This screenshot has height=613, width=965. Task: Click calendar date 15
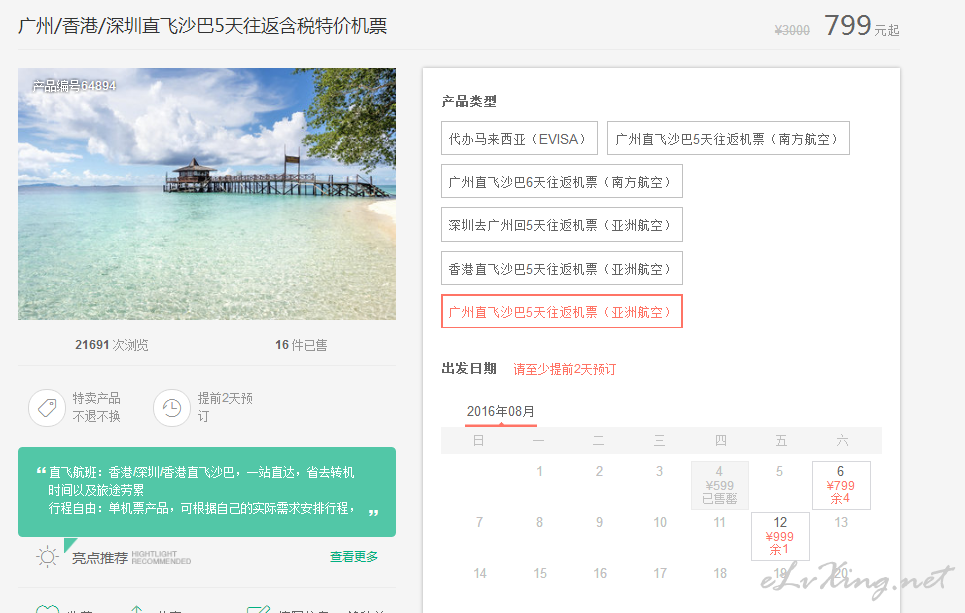(540, 574)
